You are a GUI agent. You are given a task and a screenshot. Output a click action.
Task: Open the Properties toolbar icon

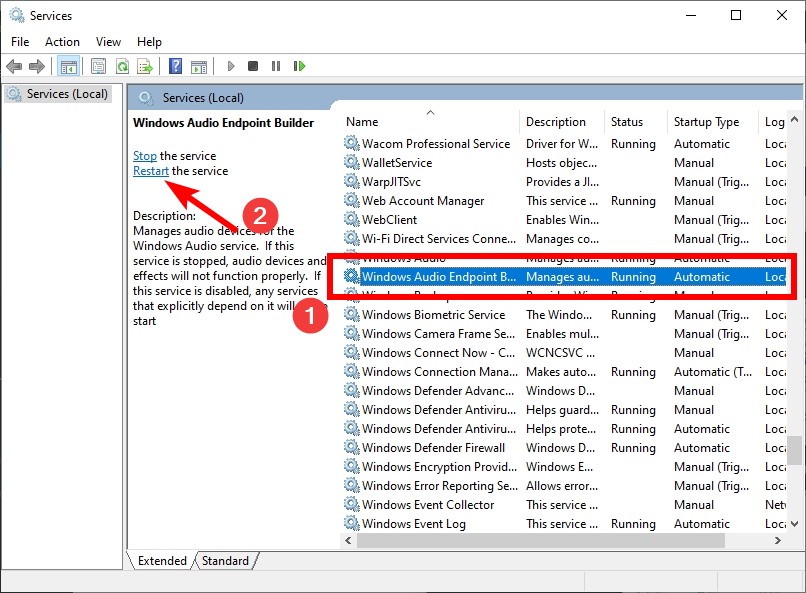(x=98, y=66)
